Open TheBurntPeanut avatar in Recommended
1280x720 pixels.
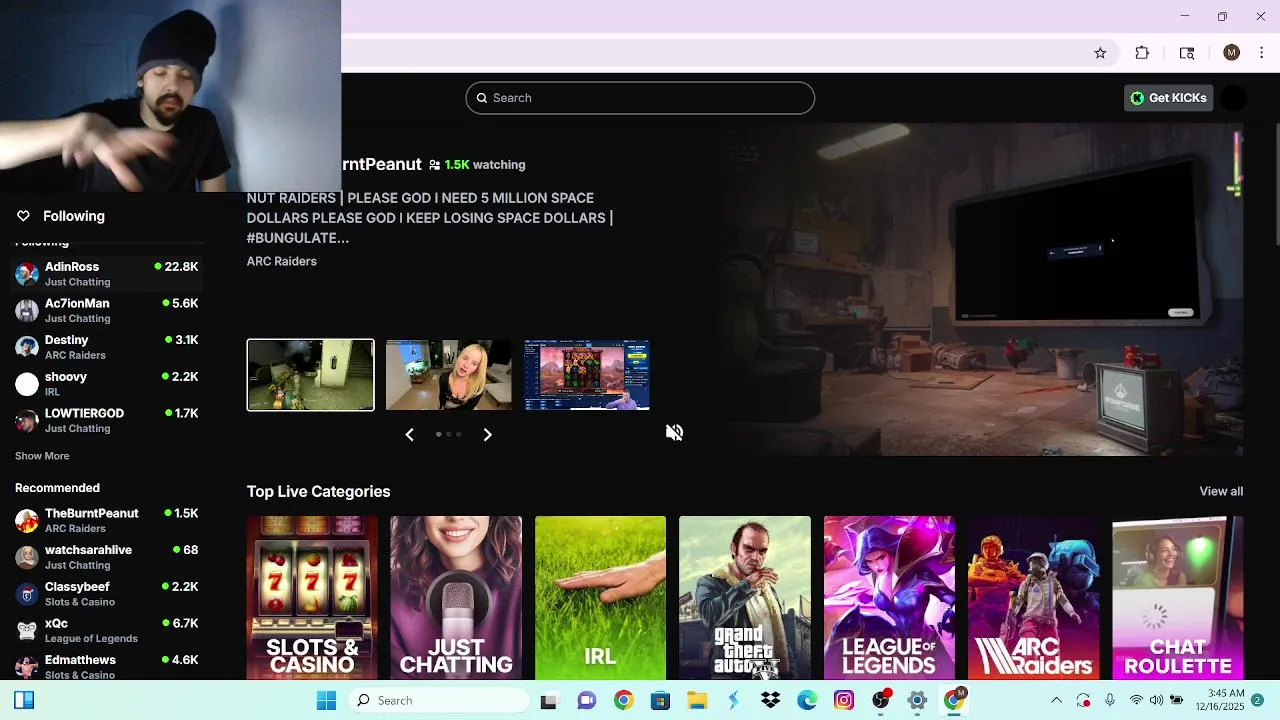tap(27, 520)
